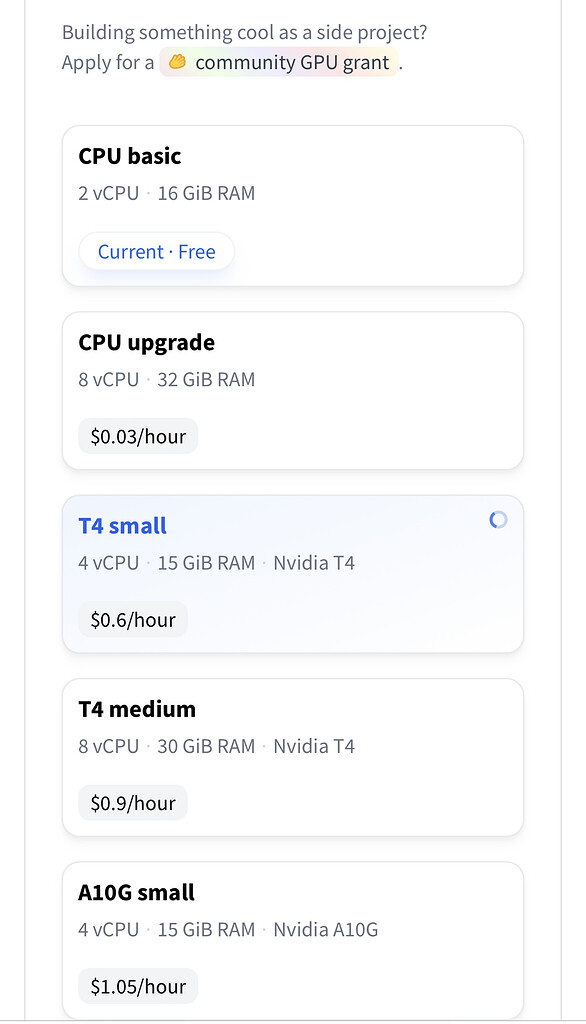This screenshot has width=586, height=1024.
Task: Select the T4 small GPU tier
Action: (x=291, y=574)
